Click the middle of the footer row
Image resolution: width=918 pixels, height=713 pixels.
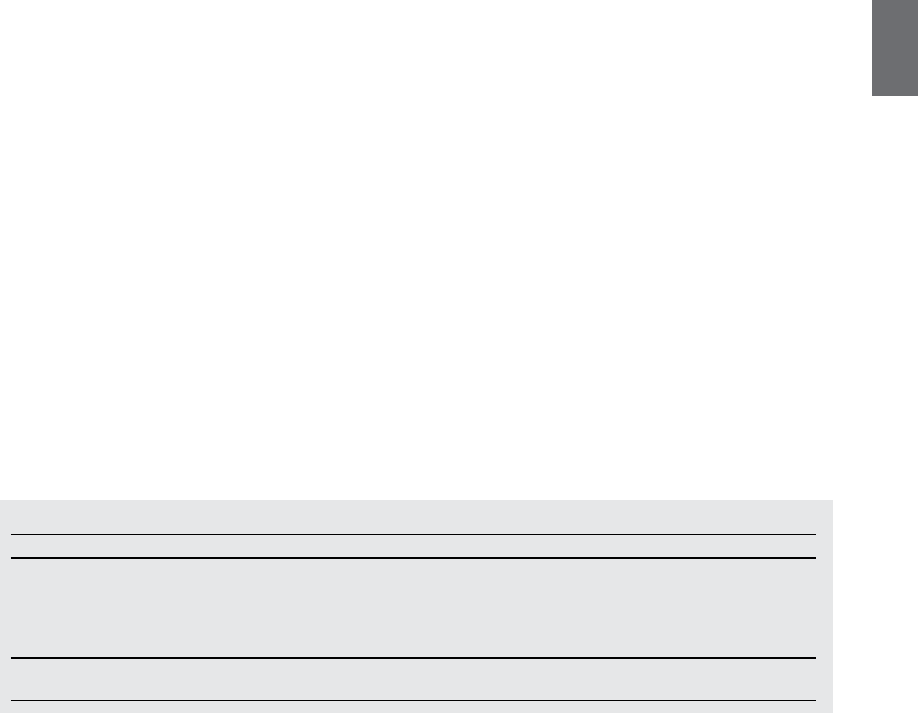[413, 679]
